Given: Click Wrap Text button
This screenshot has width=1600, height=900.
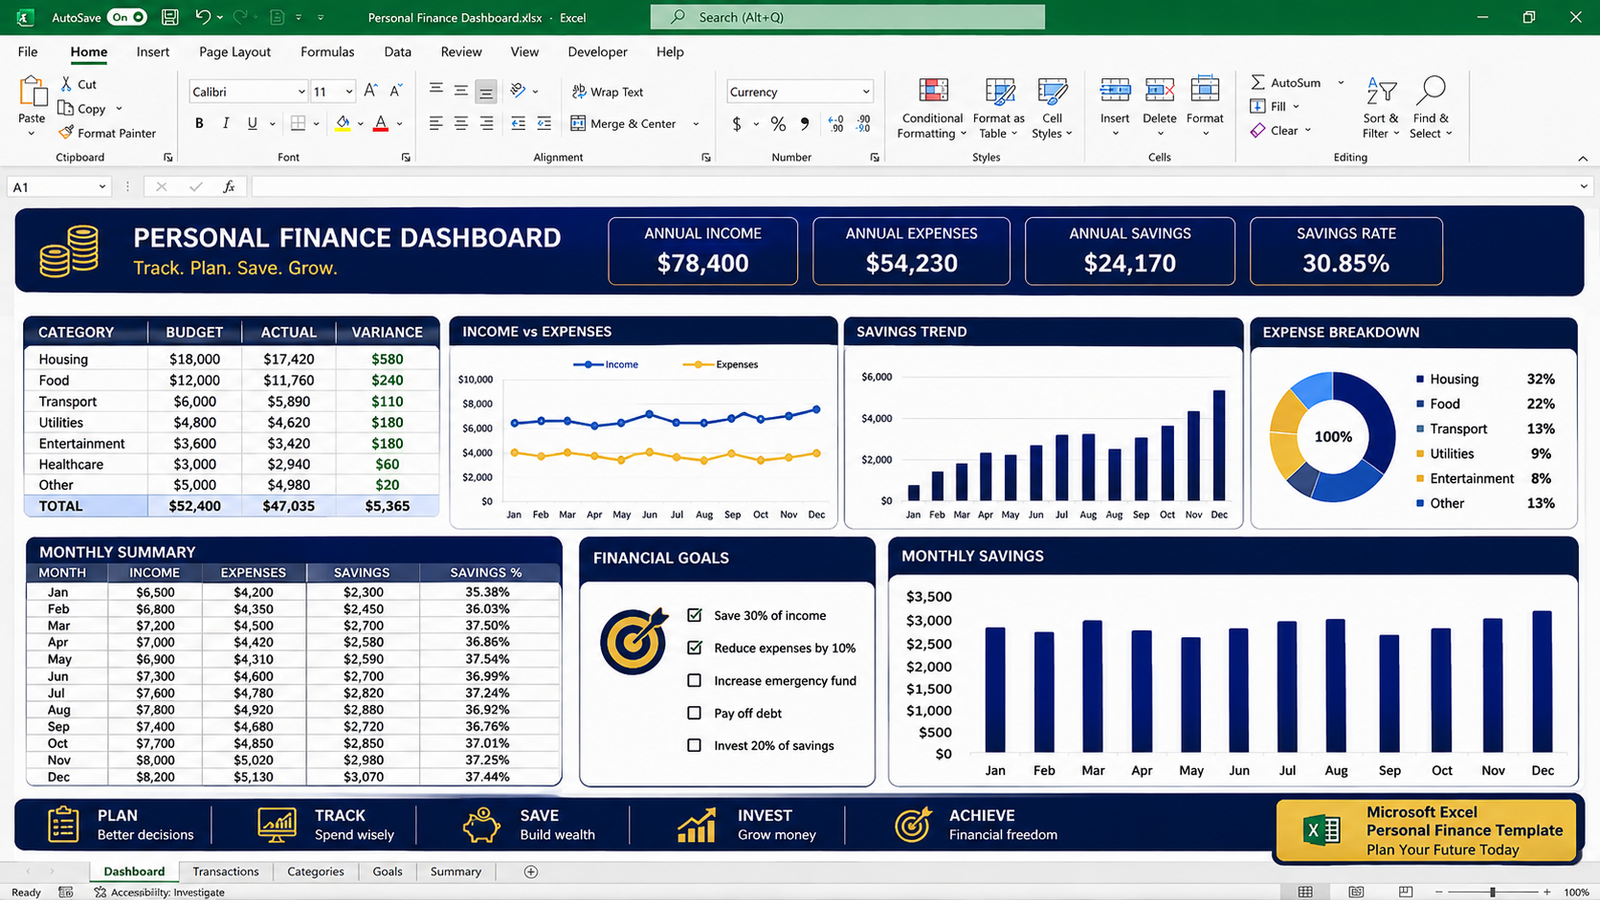Looking at the screenshot, I should (x=608, y=92).
